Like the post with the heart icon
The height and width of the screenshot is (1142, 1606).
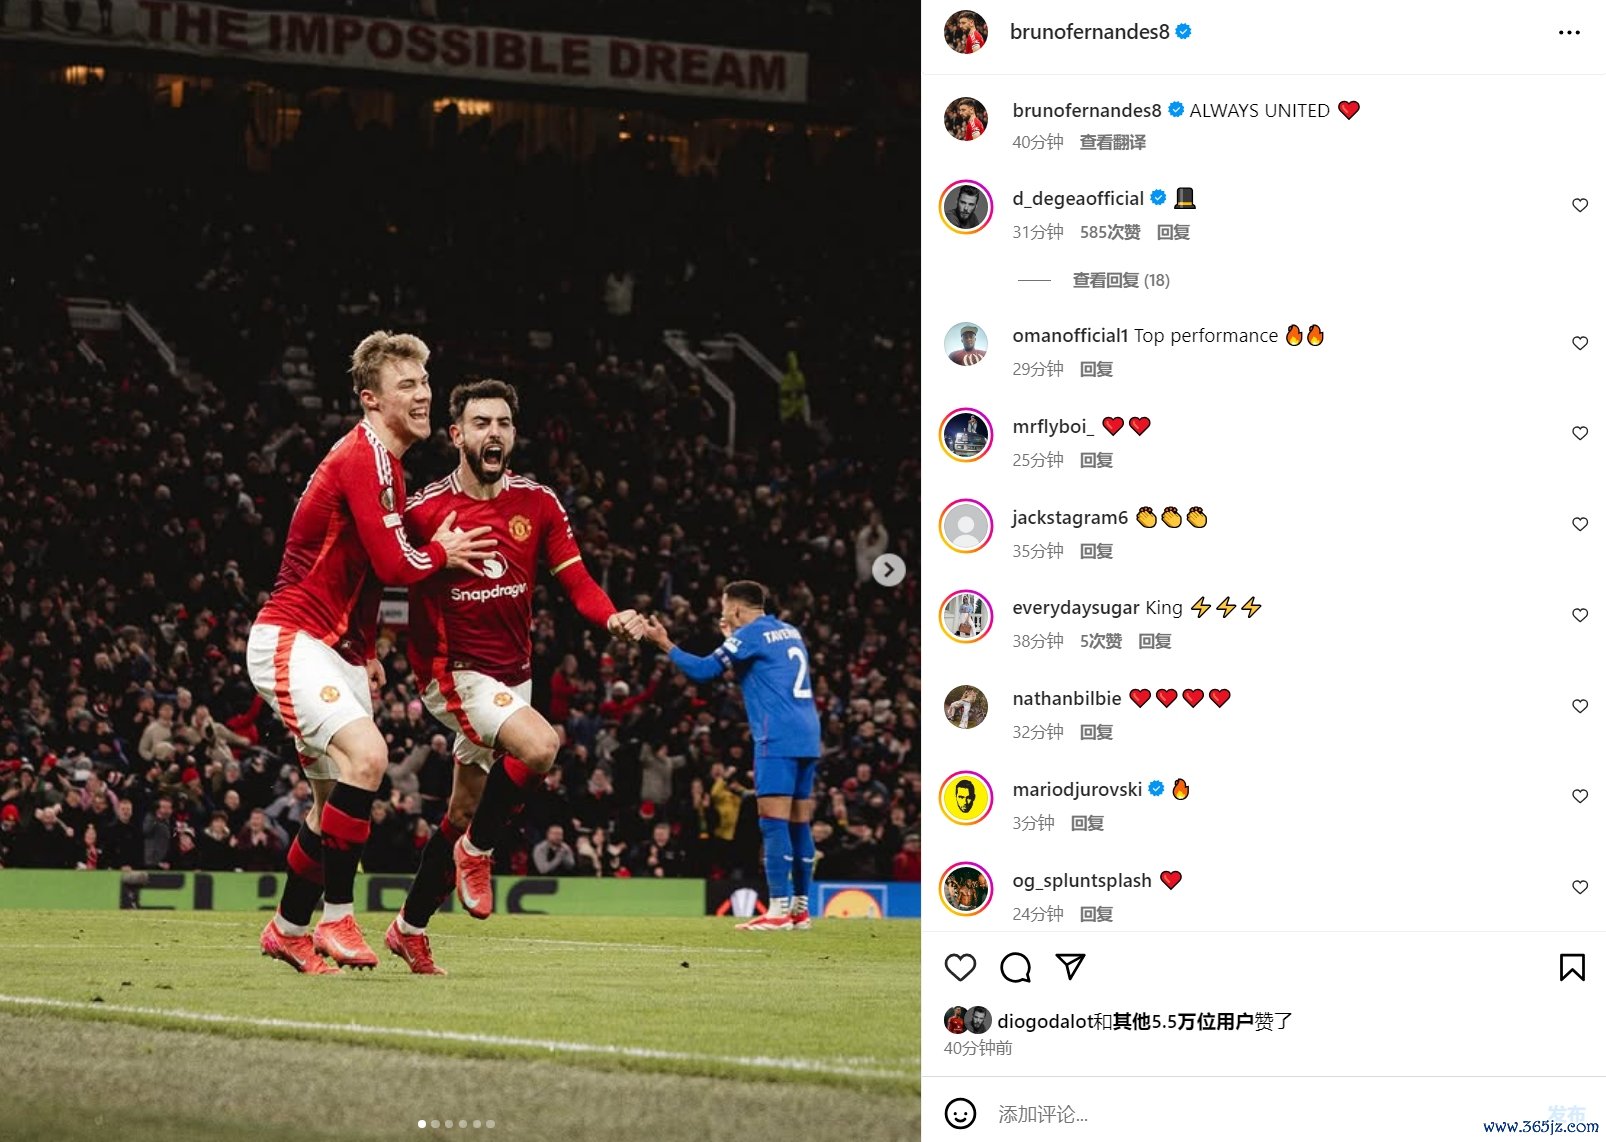pyautogui.click(x=960, y=967)
